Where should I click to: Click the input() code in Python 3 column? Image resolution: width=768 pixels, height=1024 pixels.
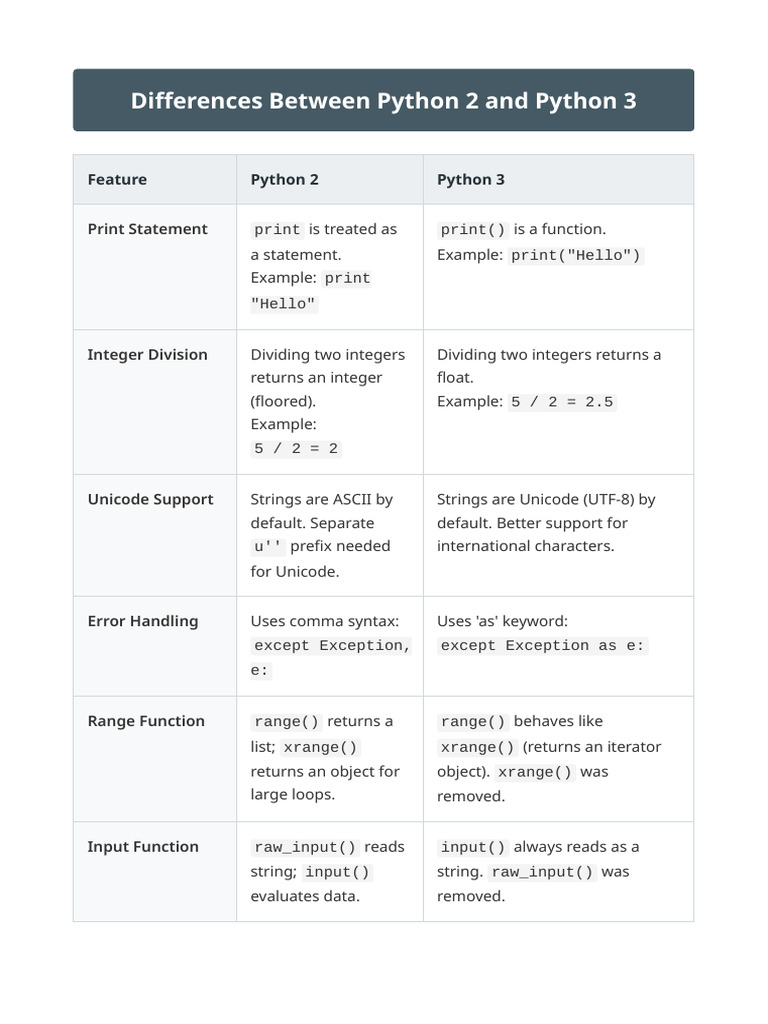[x=473, y=847]
